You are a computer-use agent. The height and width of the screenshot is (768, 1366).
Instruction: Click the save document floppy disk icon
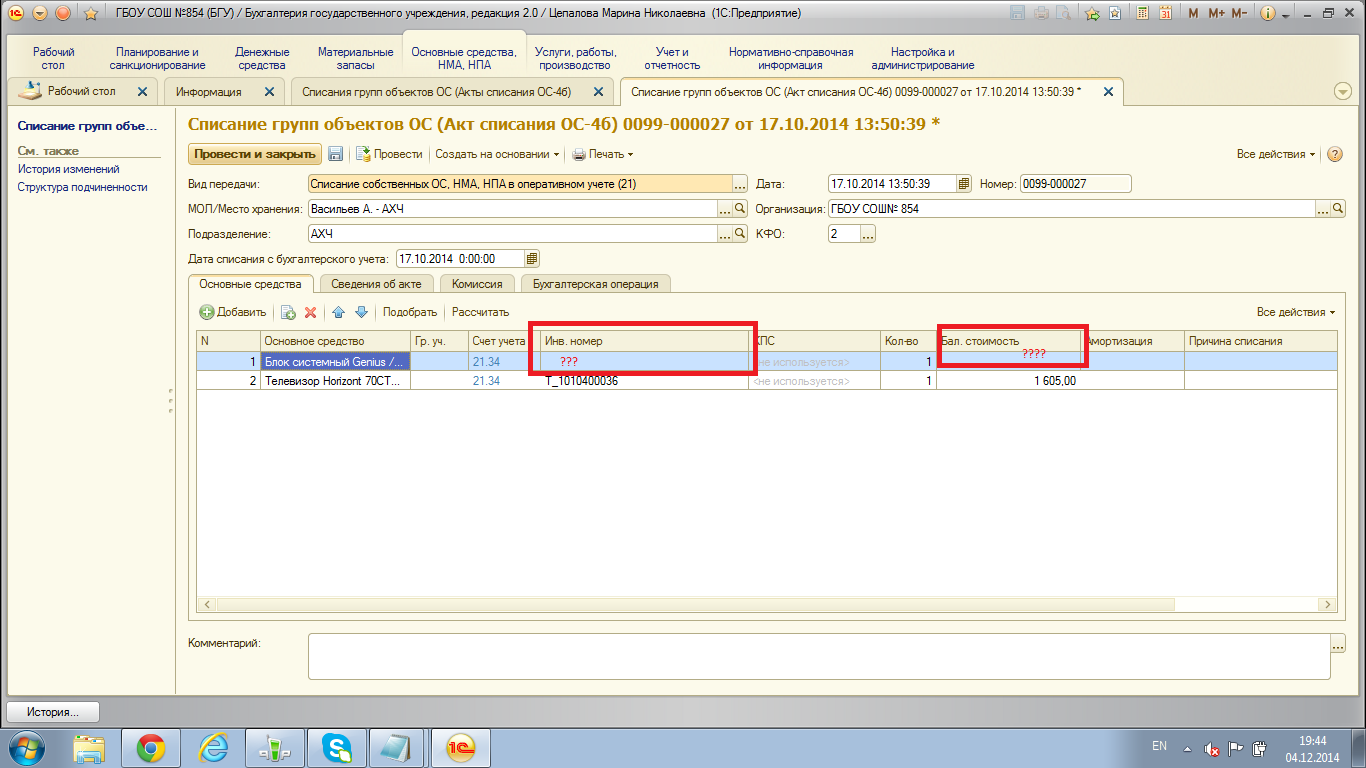pyautogui.click(x=336, y=154)
